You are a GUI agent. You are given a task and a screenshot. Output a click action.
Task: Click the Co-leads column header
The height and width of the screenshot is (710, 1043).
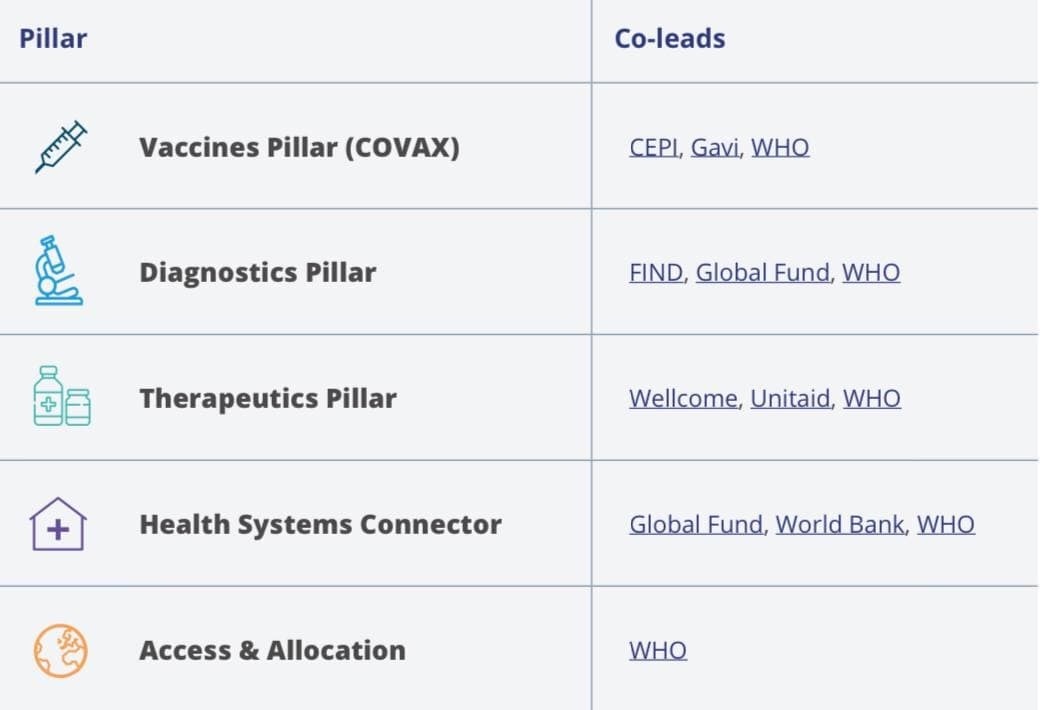670,39
